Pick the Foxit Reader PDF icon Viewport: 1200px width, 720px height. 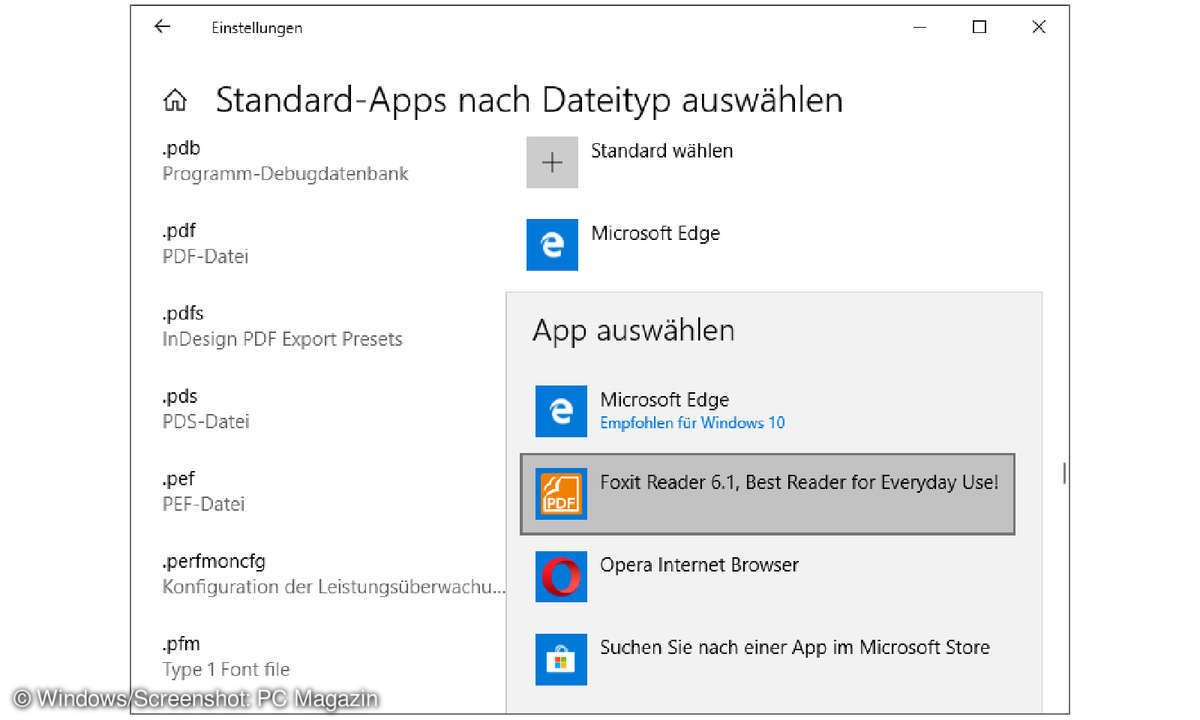pos(561,494)
